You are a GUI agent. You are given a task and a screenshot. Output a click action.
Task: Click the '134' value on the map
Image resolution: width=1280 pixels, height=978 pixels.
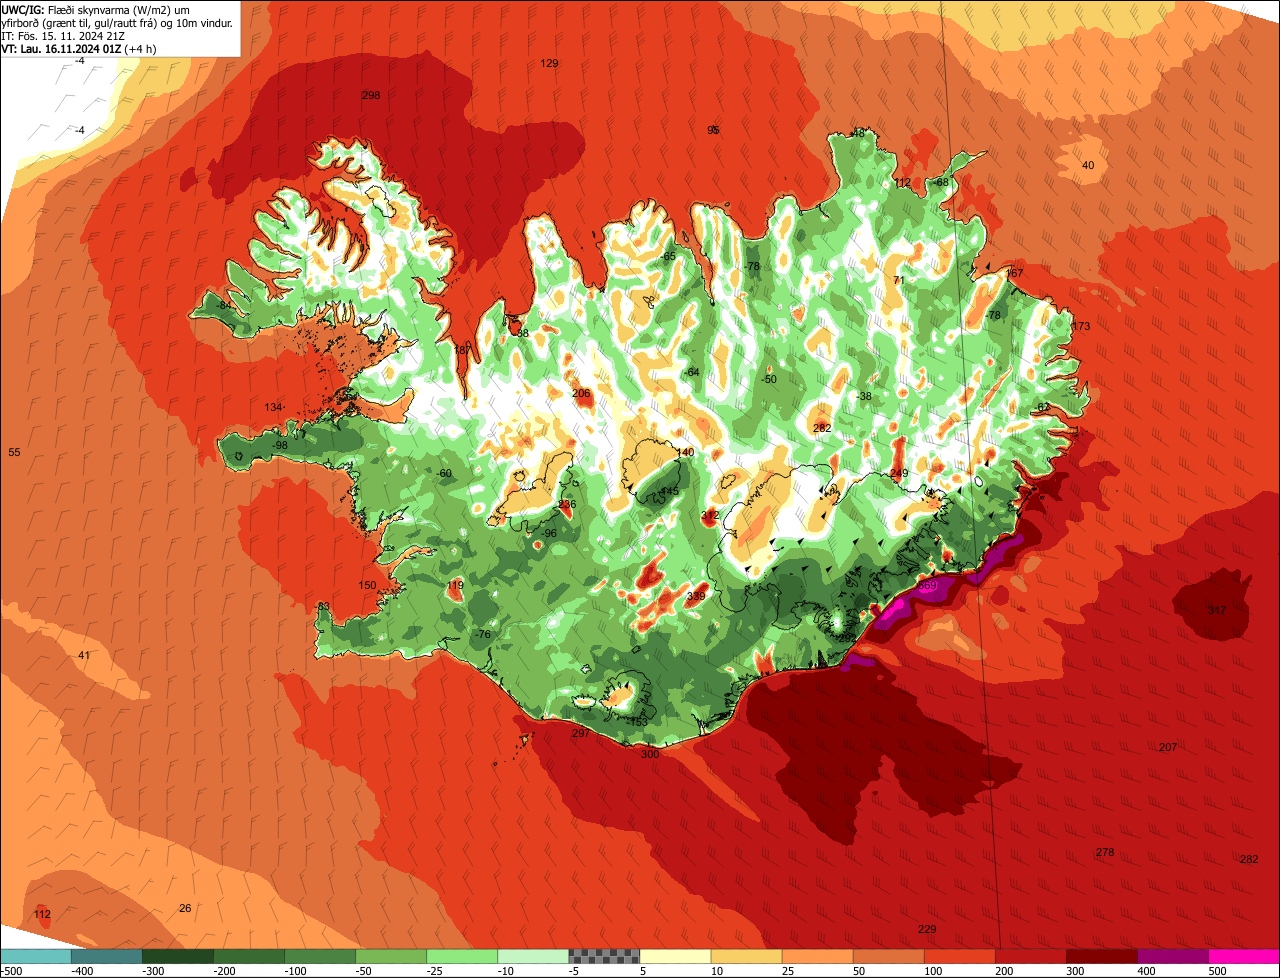(x=273, y=407)
